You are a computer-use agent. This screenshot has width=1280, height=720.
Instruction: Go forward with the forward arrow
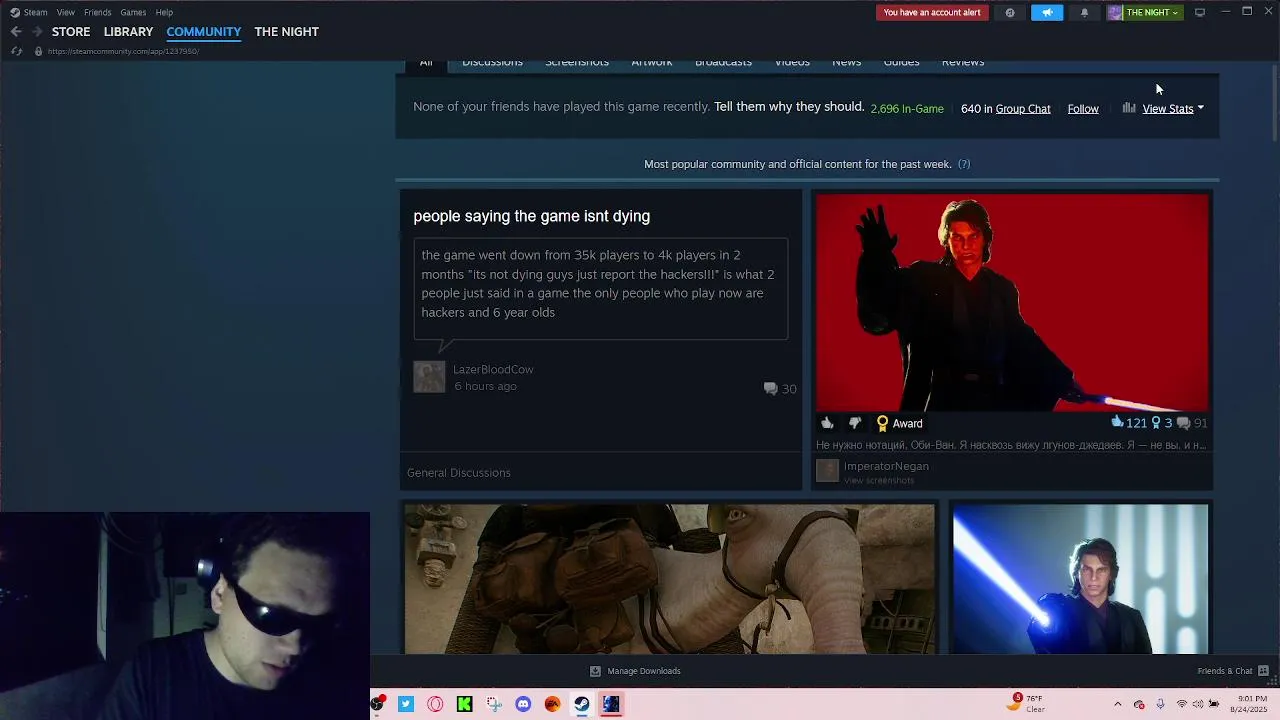coord(37,32)
